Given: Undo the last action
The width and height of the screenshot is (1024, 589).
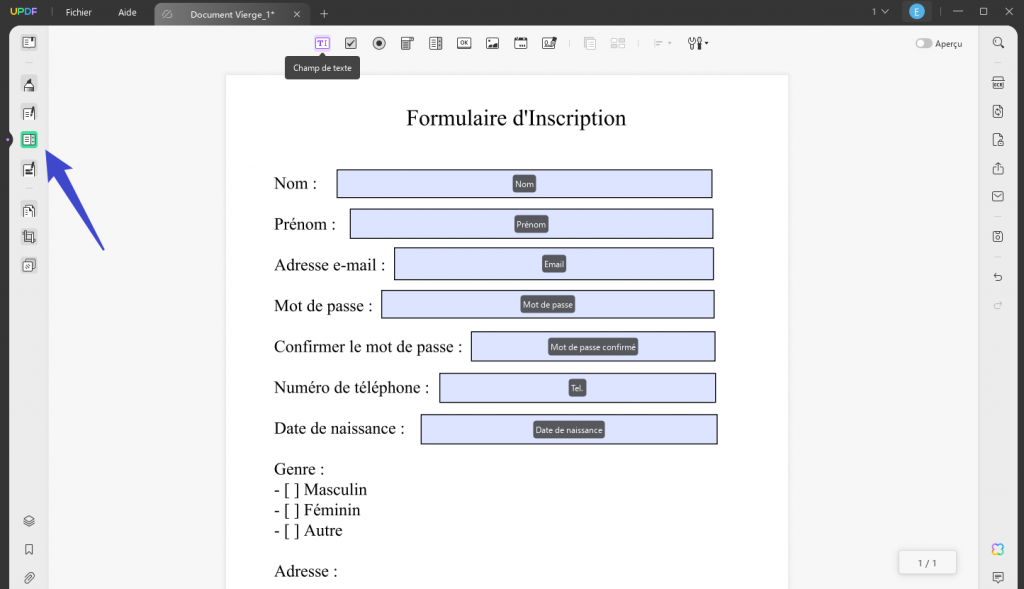Looking at the screenshot, I should coord(997,277).
